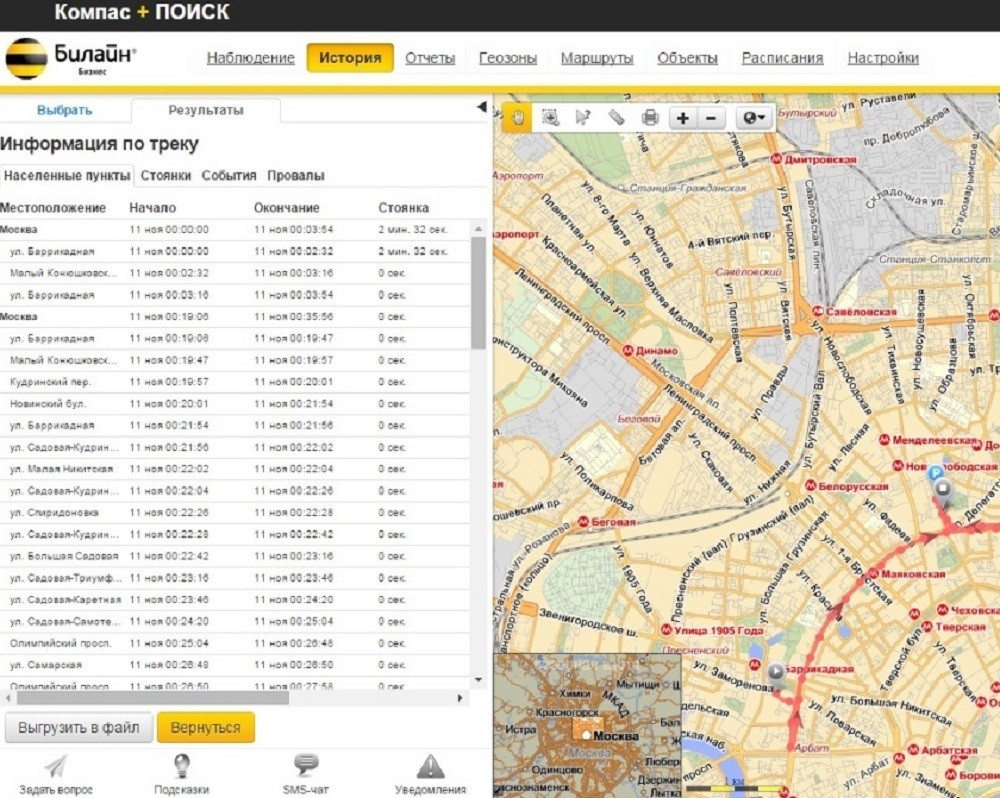Image resolution: width=1000 pixels, height=798 pixels.
Task: Go to Наблюдение section
Action: pyautogui.click(x=251, y=58)
